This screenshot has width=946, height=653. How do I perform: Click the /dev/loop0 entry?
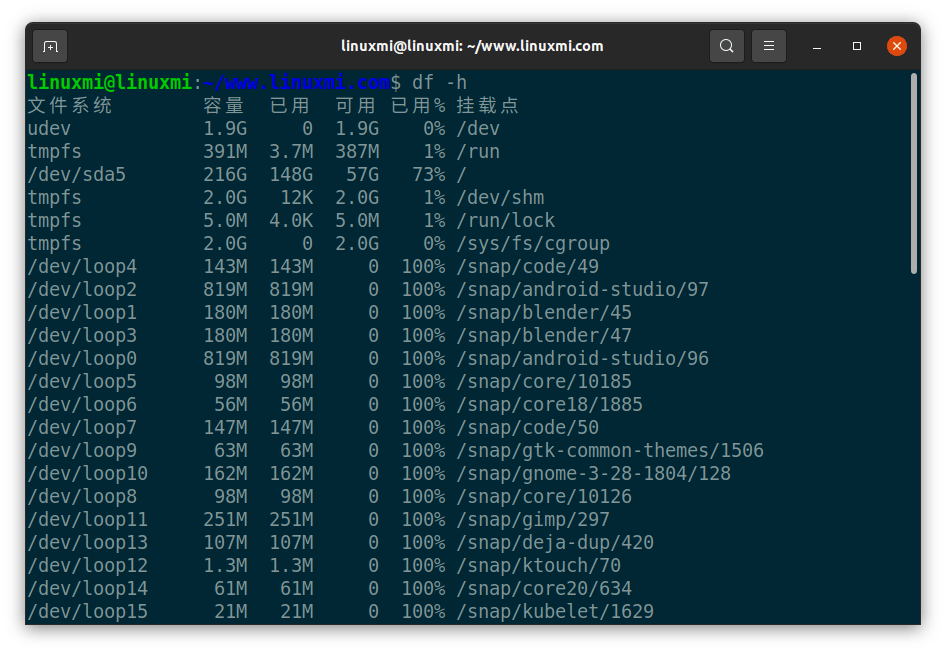point(82,358)
